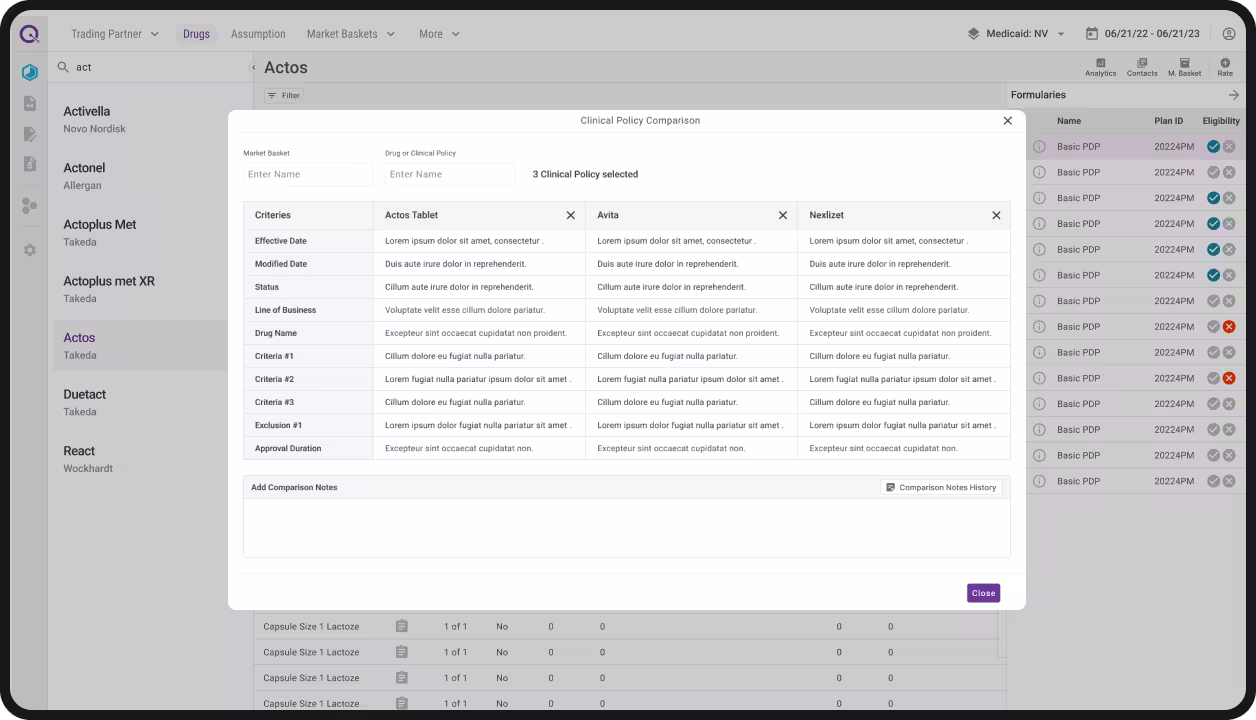Click in the Add Comparison Notes text area

click(x=626, y=527)
